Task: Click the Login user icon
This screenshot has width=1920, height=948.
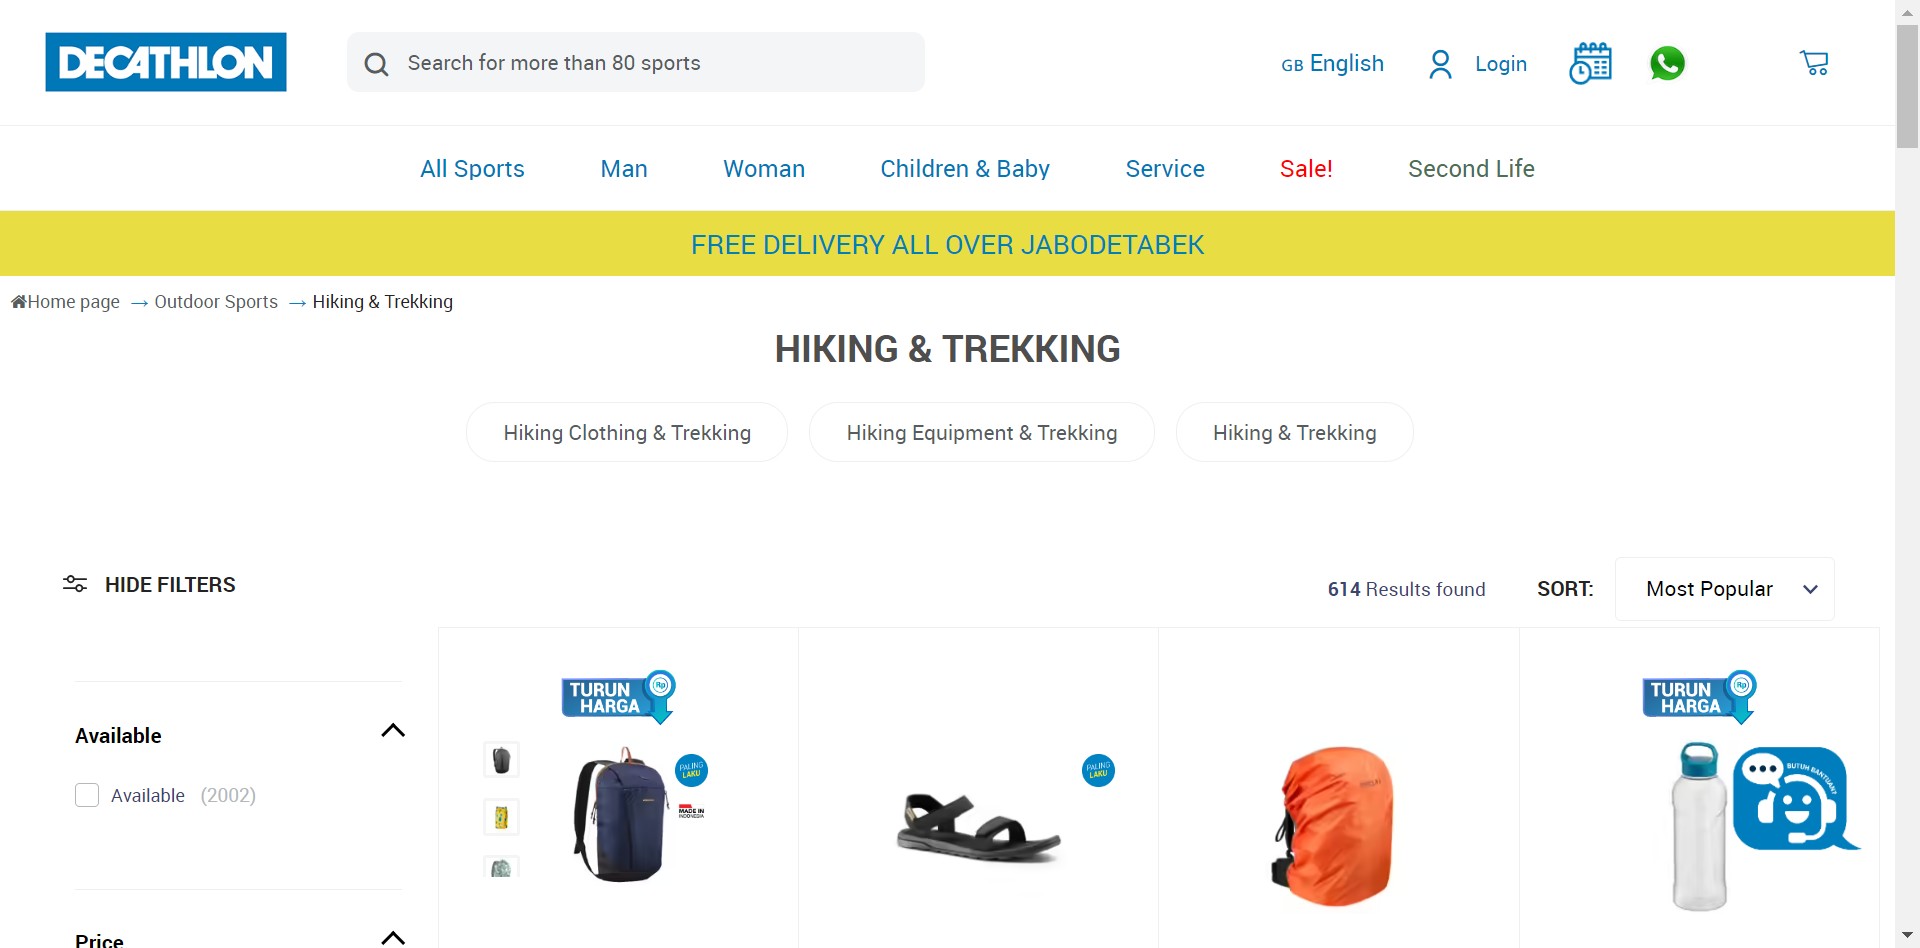Action: point(1440,64)
